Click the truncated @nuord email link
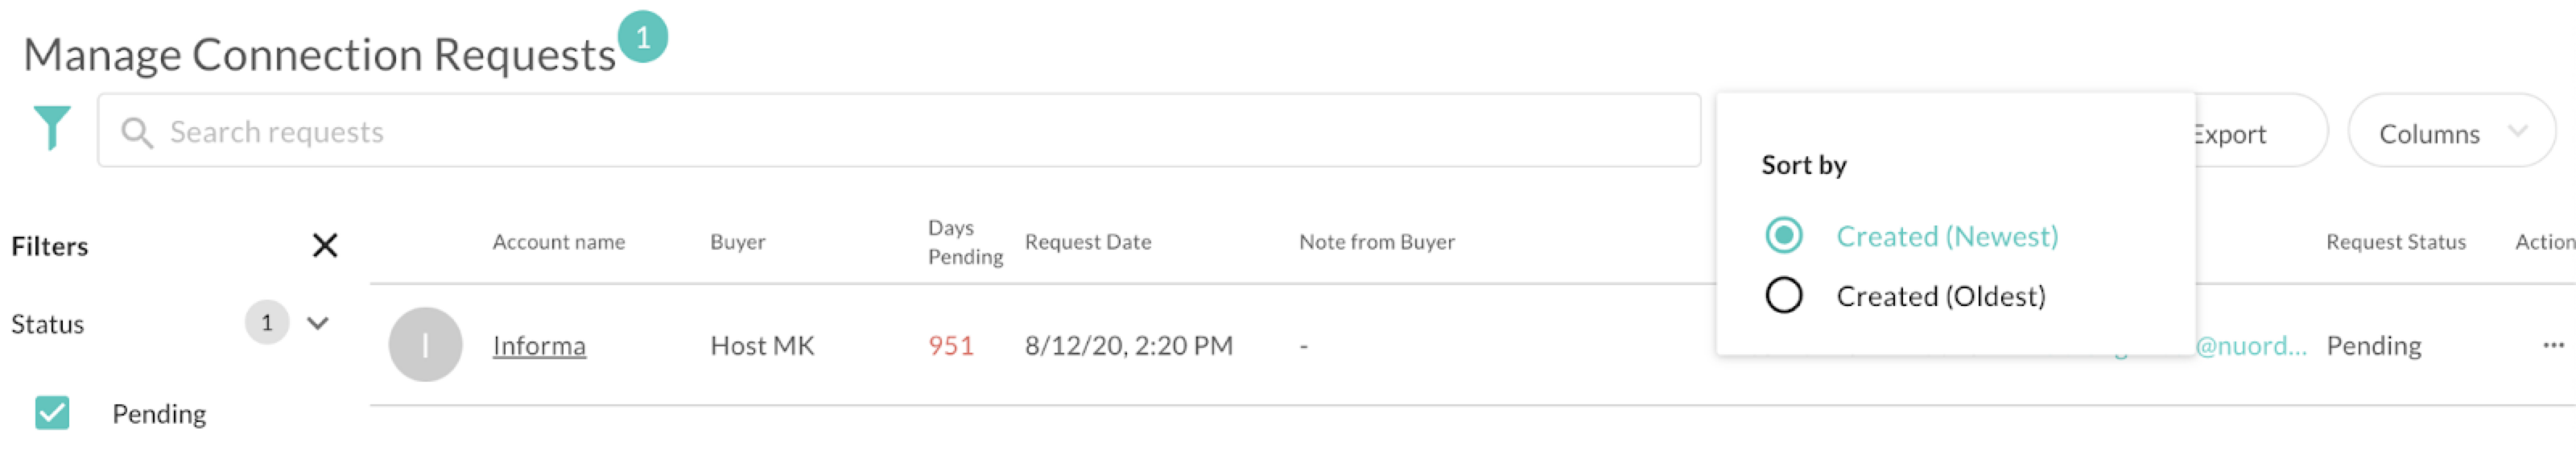 (2251, 345)
